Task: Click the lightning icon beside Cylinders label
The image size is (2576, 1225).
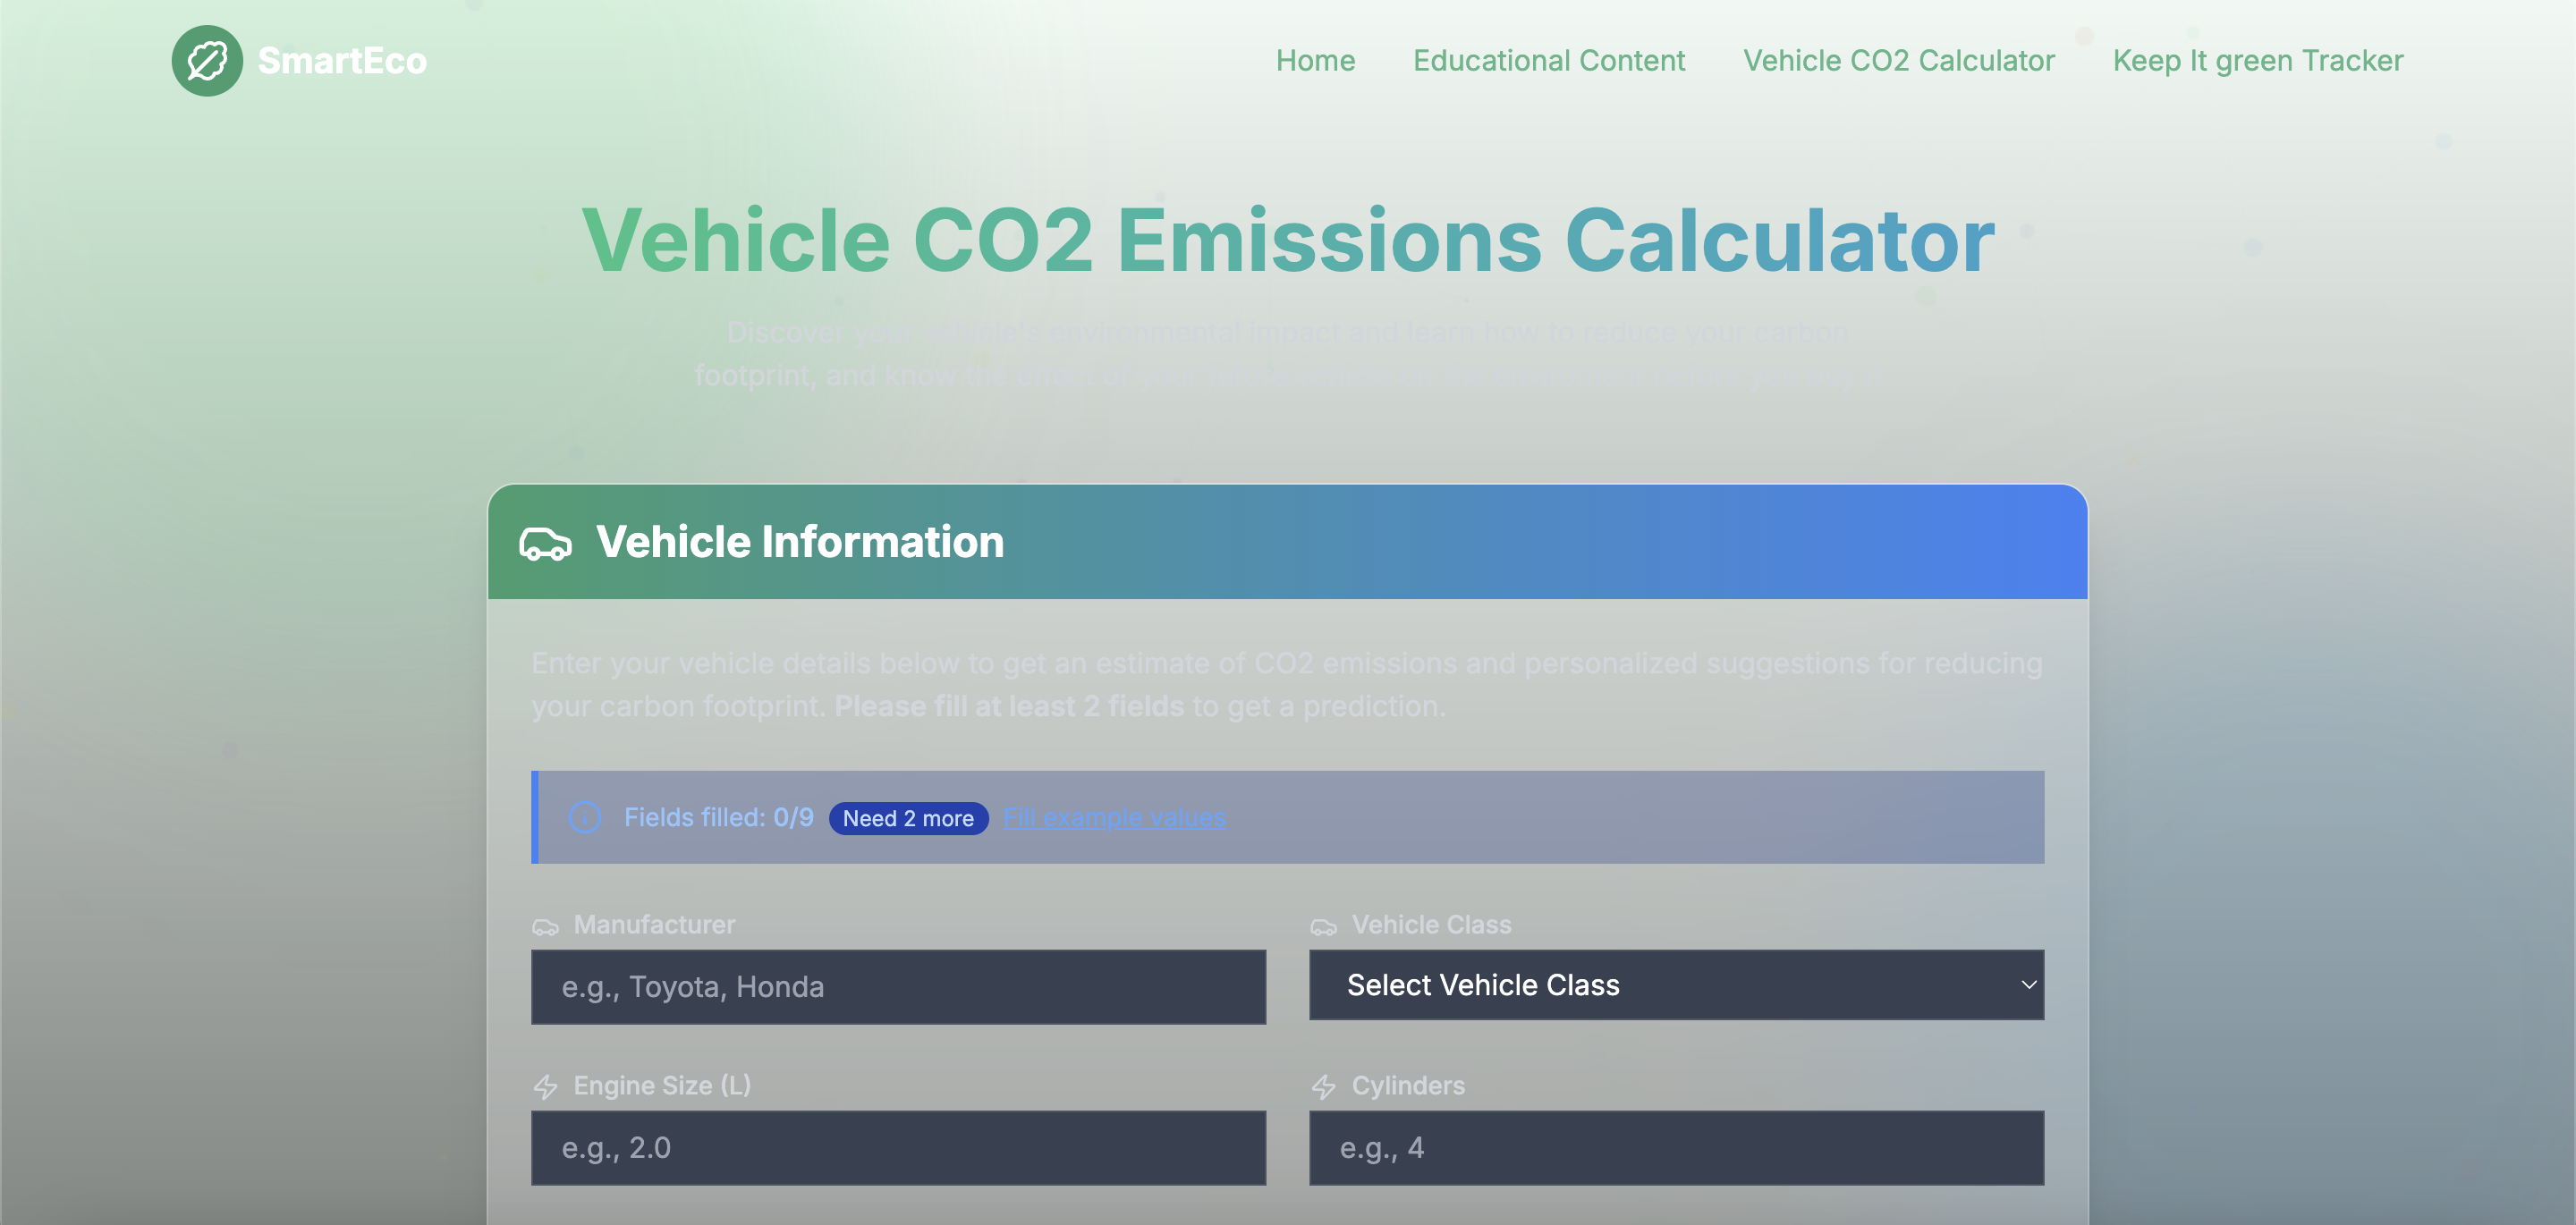Action: click(1323, 1086)
